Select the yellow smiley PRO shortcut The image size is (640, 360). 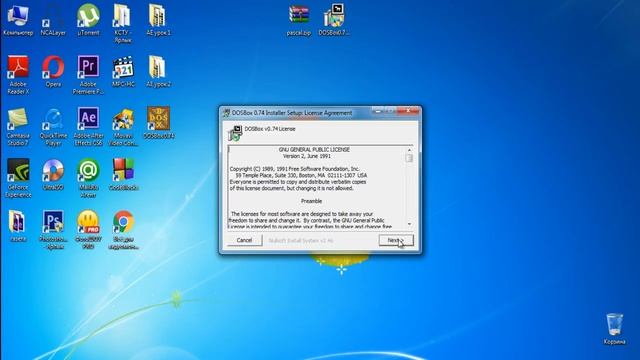pos(88,230)
